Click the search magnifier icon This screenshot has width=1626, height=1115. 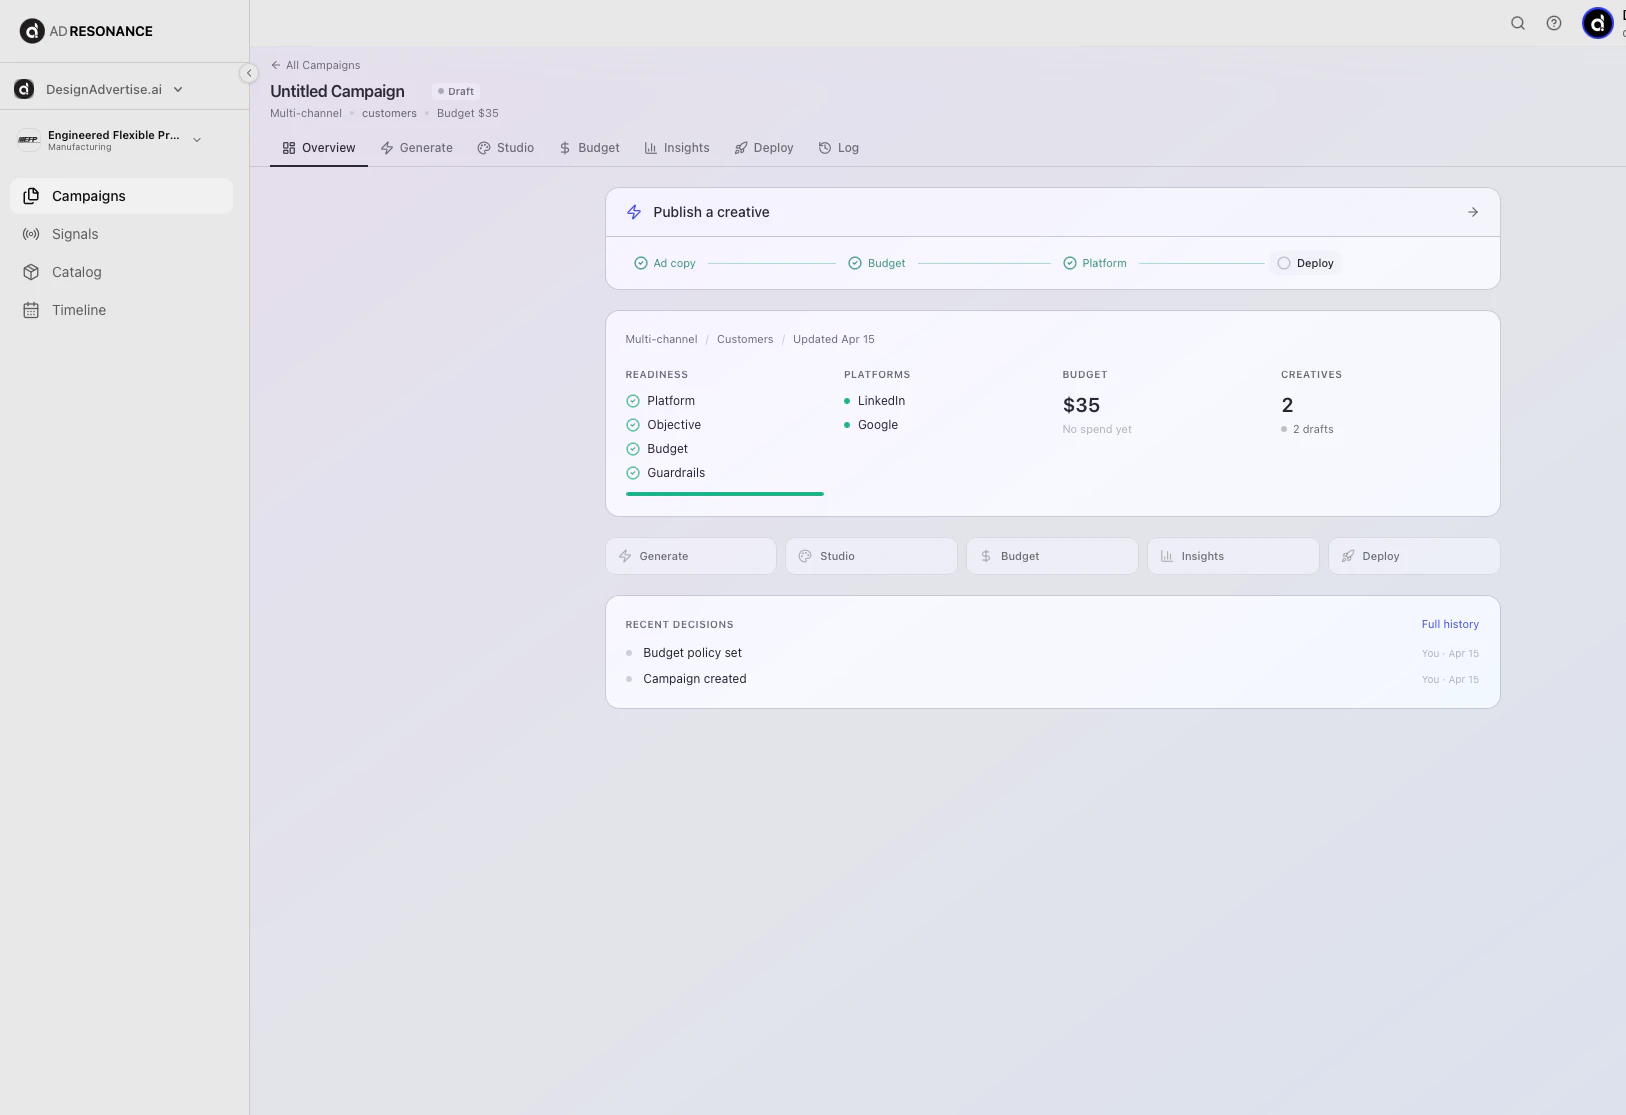point(1517,22)
